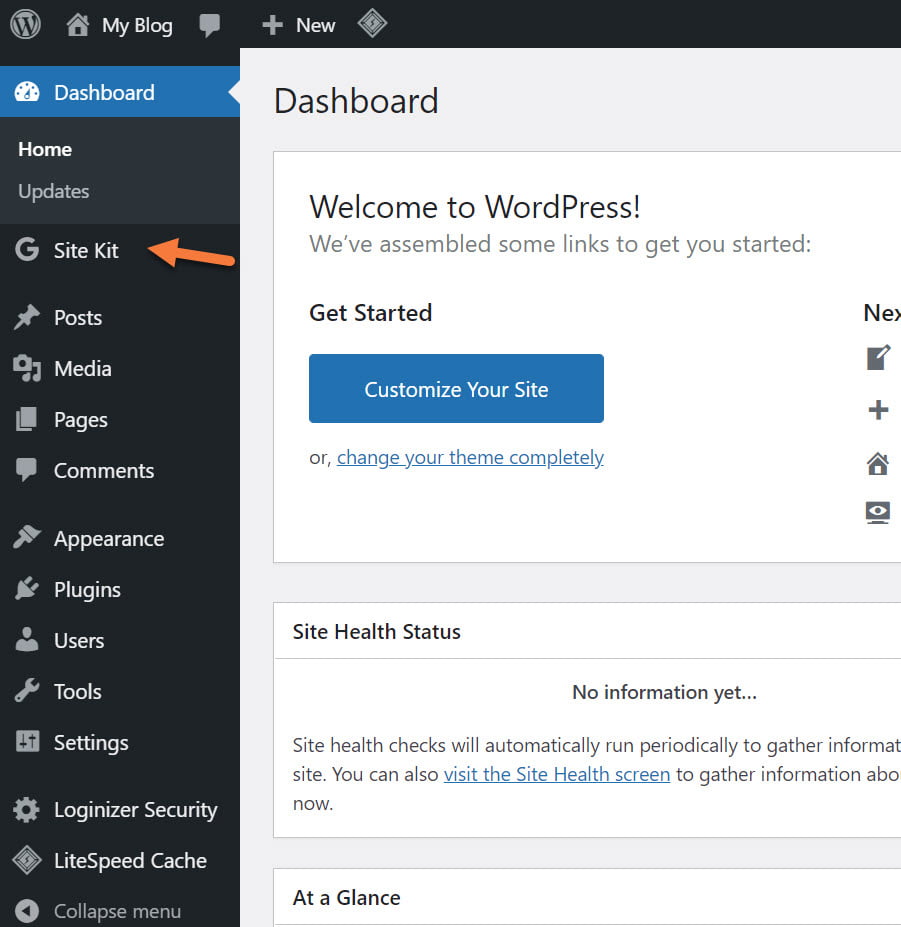Click the Site Kit Google icon
The height and width of the screenshot is (927, 901).
coord(27,250)
